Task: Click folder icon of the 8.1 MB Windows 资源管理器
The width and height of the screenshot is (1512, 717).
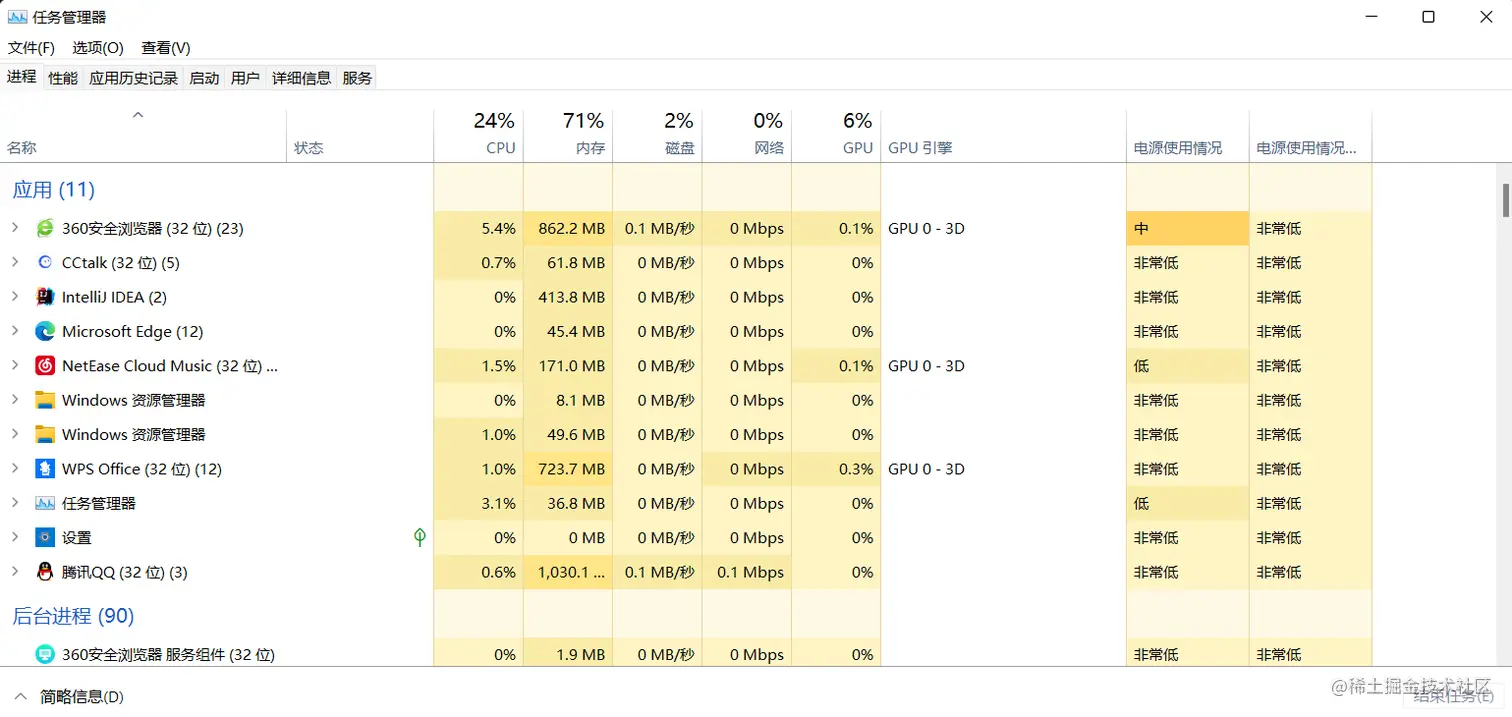Action: coord(45,400)
